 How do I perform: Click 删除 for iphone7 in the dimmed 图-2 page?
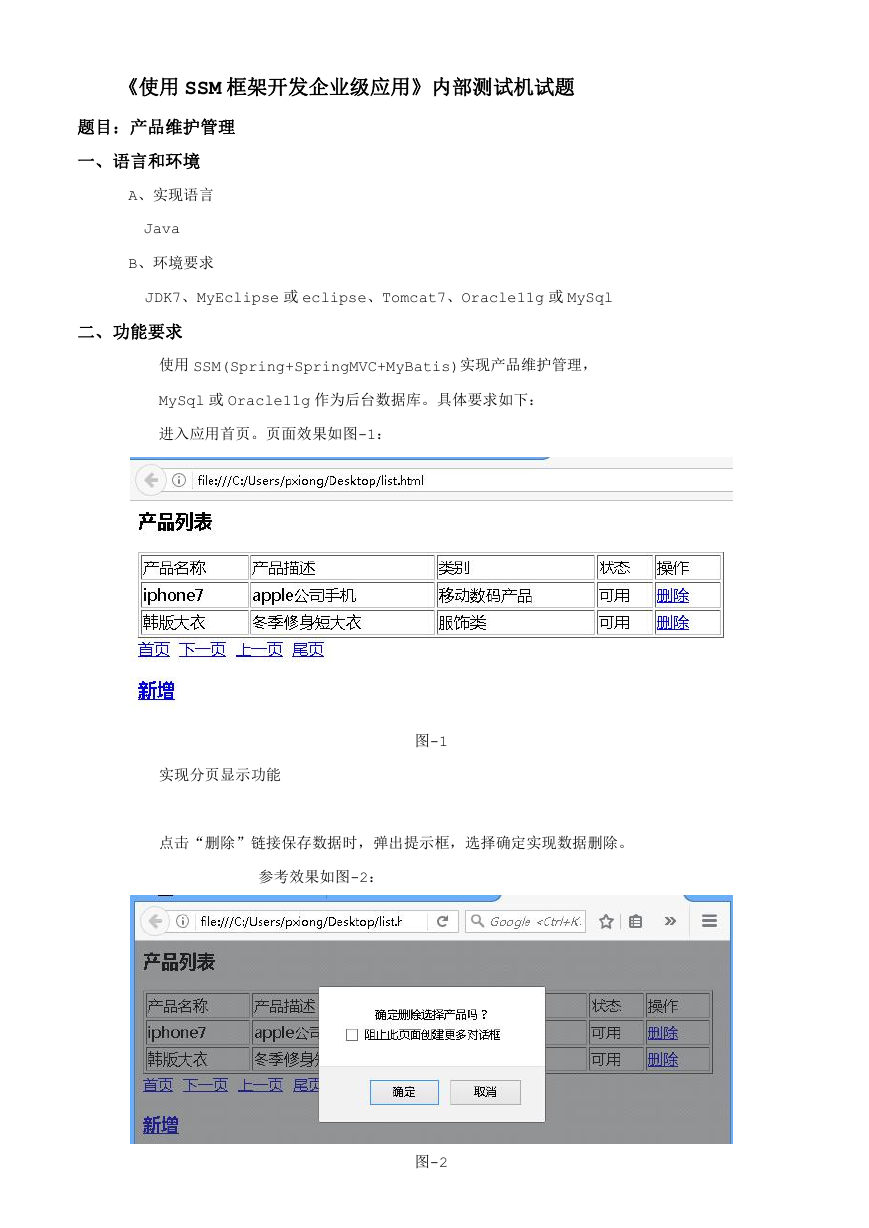[663, 1033]
